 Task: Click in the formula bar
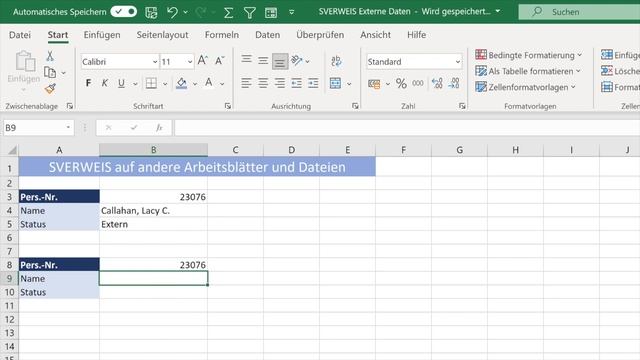407,128
